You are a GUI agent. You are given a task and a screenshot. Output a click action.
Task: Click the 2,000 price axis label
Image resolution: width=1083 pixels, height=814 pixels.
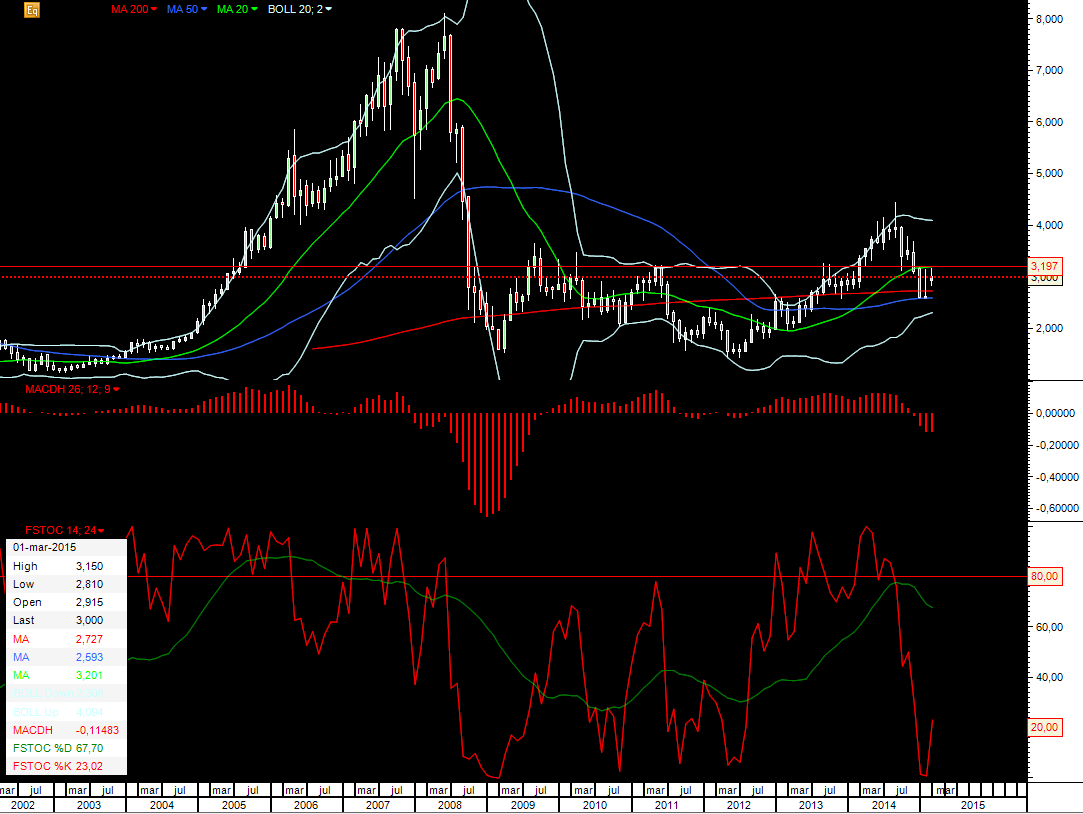point(1049,328)
